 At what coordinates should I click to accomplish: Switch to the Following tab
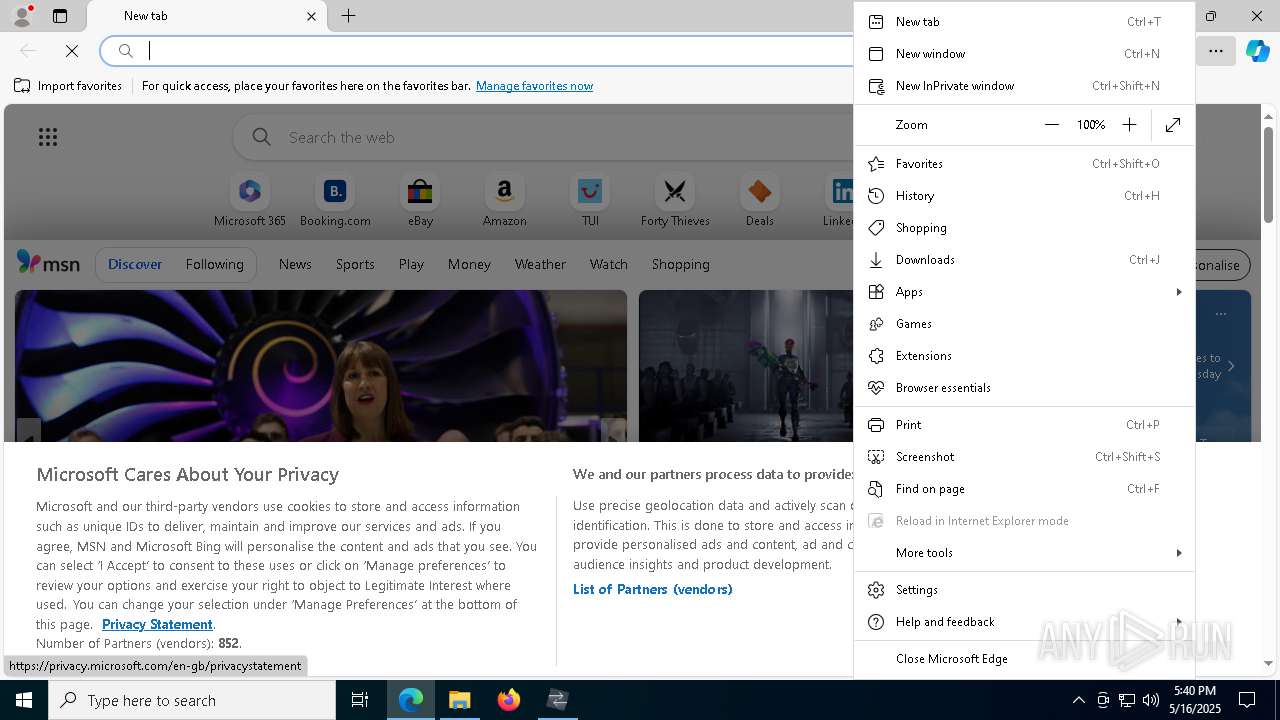pos(214,264)
